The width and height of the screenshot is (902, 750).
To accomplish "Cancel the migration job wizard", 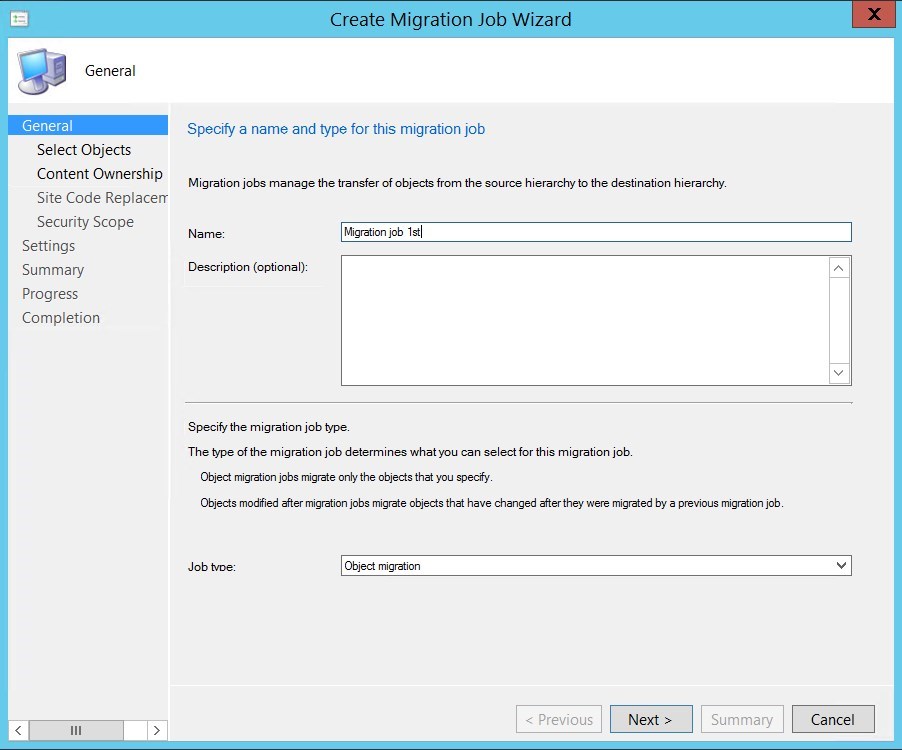I will click(833, 719).
